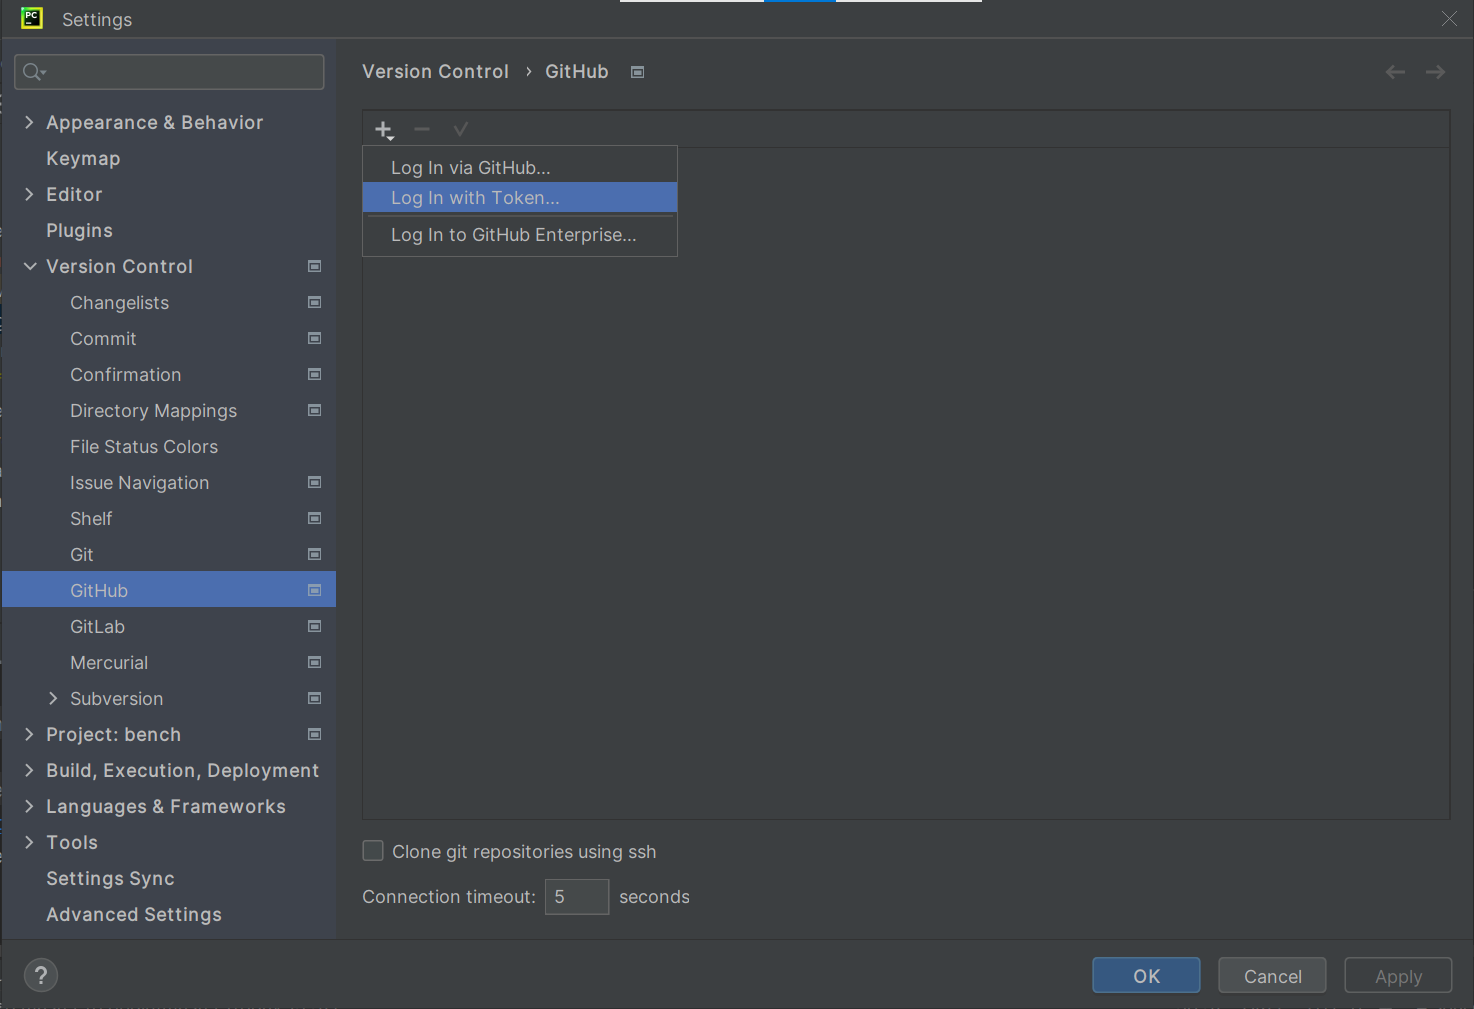1474x1009 pixels.
Task: Click project icon on GitLab row
Action: coord(314,626)
